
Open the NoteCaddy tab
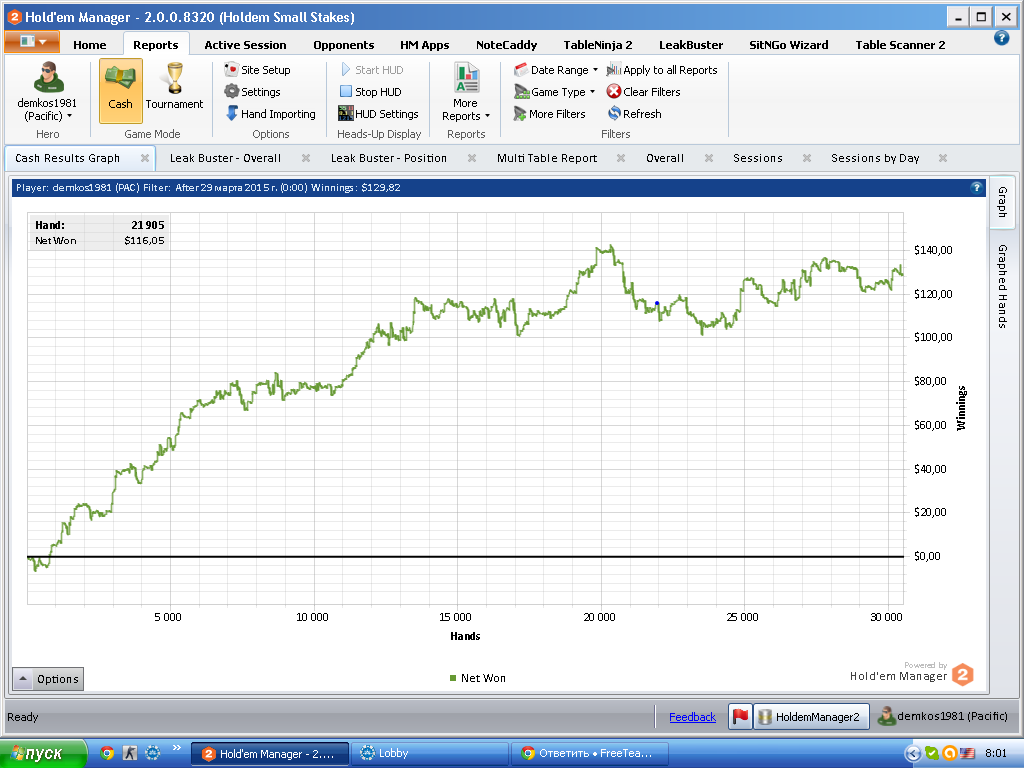coord(506,45)
